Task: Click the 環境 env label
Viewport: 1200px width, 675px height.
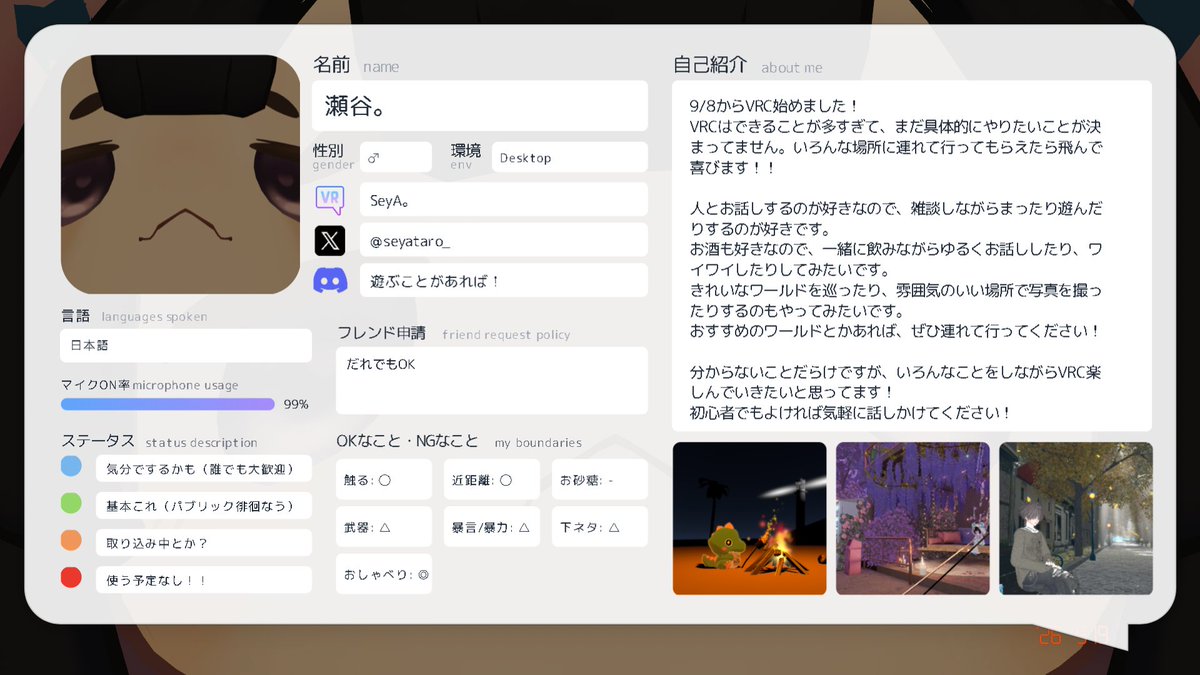Action: 466,156
